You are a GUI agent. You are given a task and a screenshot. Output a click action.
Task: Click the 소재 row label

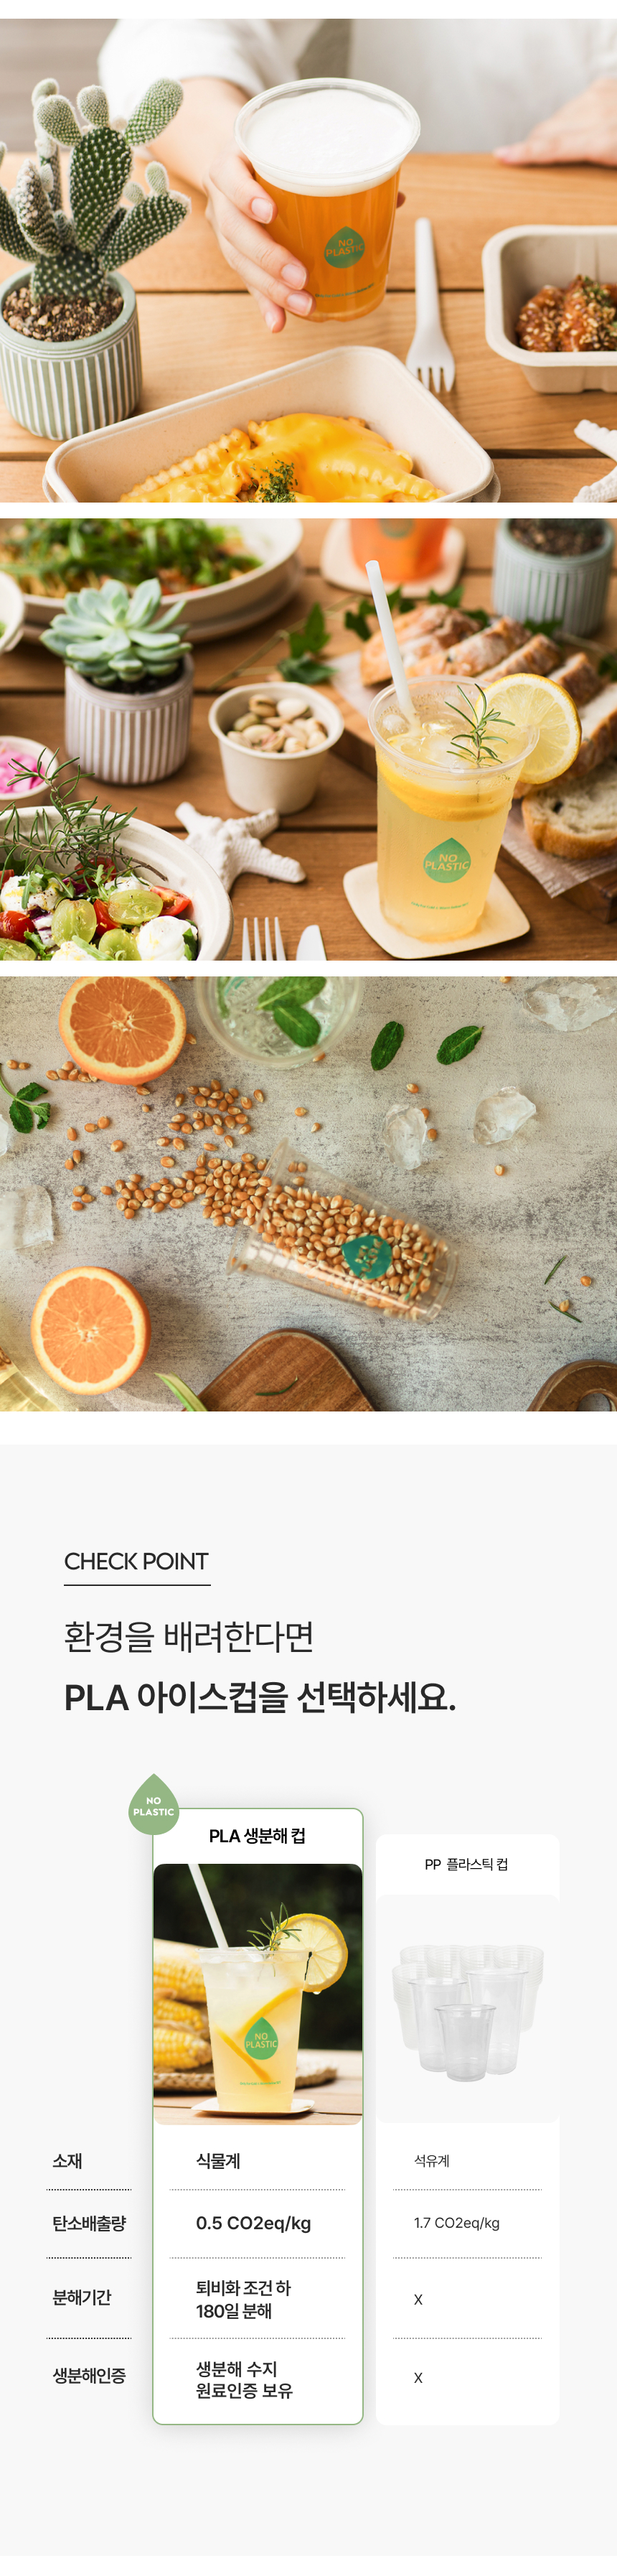pos(67,2161)
